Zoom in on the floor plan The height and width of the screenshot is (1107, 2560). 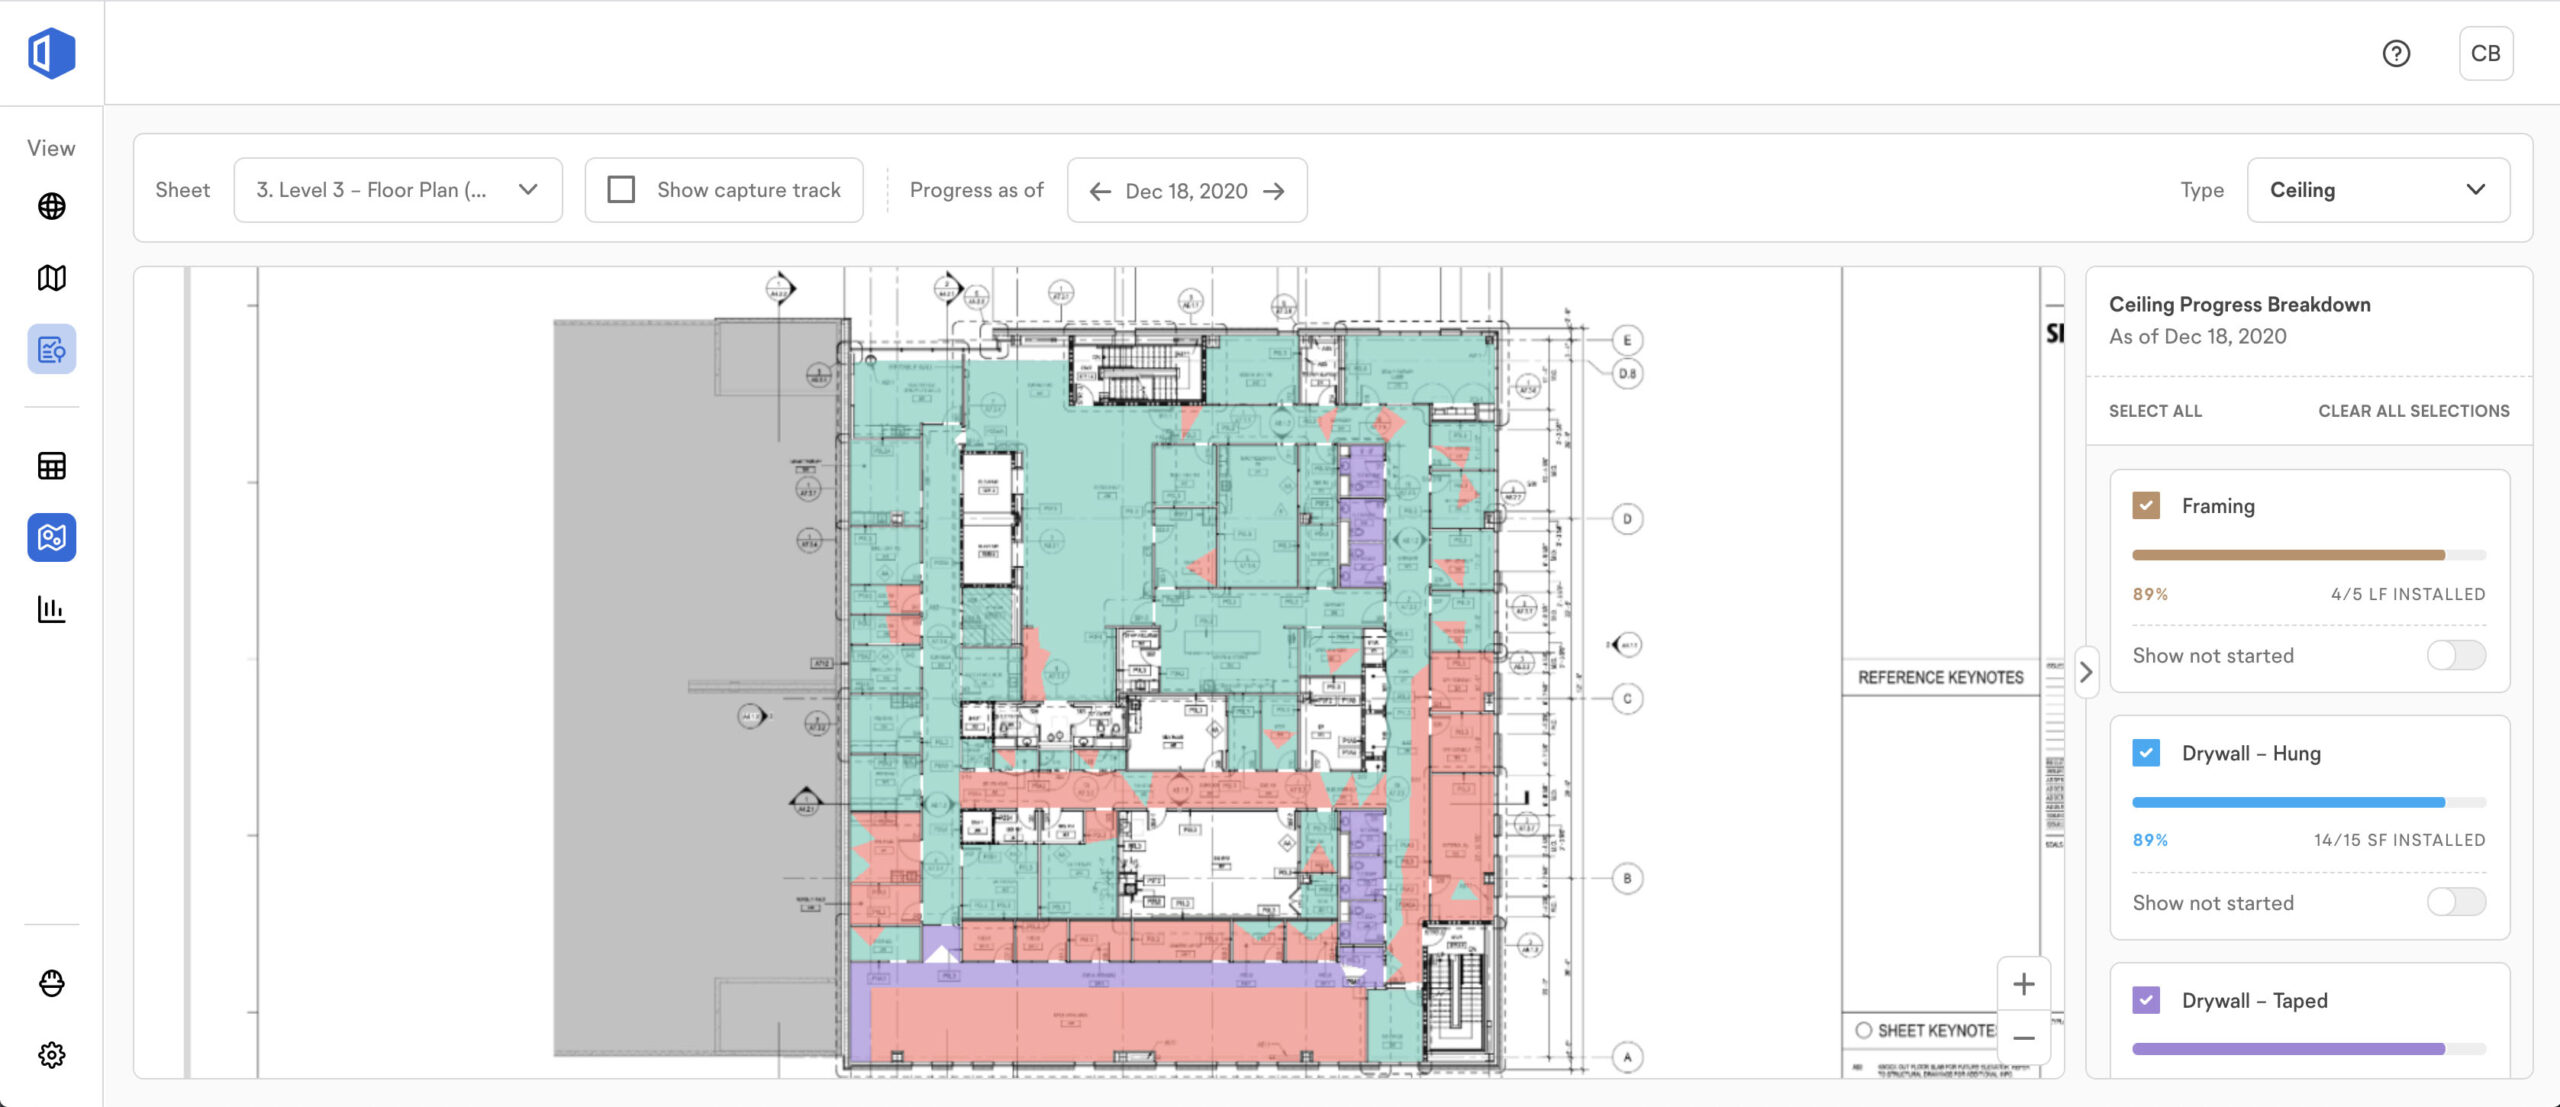pyautogui.click(x=2023, y=984)
